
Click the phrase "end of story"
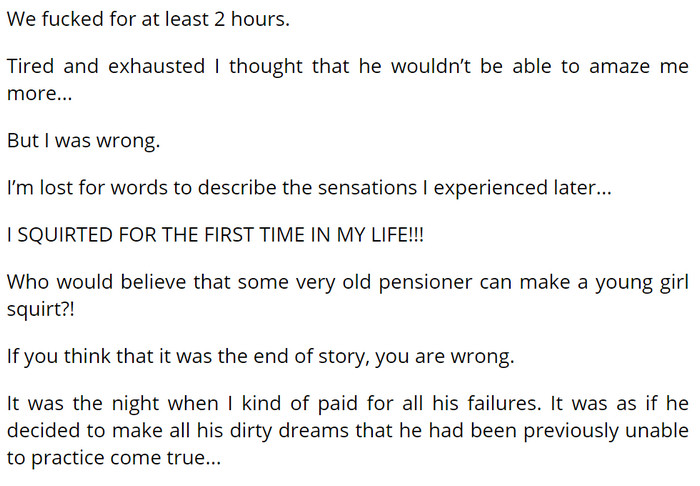(309, 357)
